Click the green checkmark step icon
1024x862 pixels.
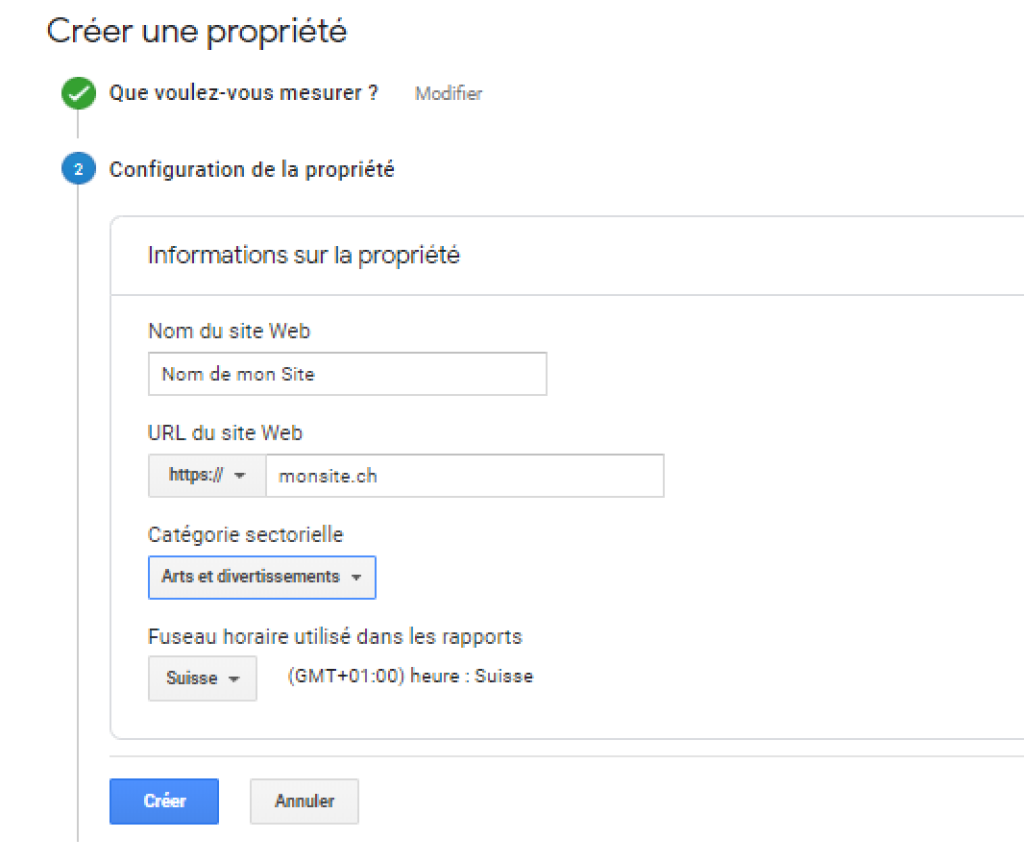pos(78,93)
